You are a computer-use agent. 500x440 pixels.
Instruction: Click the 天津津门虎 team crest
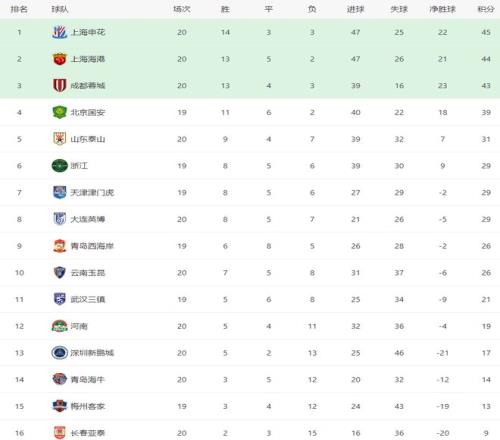60,192
